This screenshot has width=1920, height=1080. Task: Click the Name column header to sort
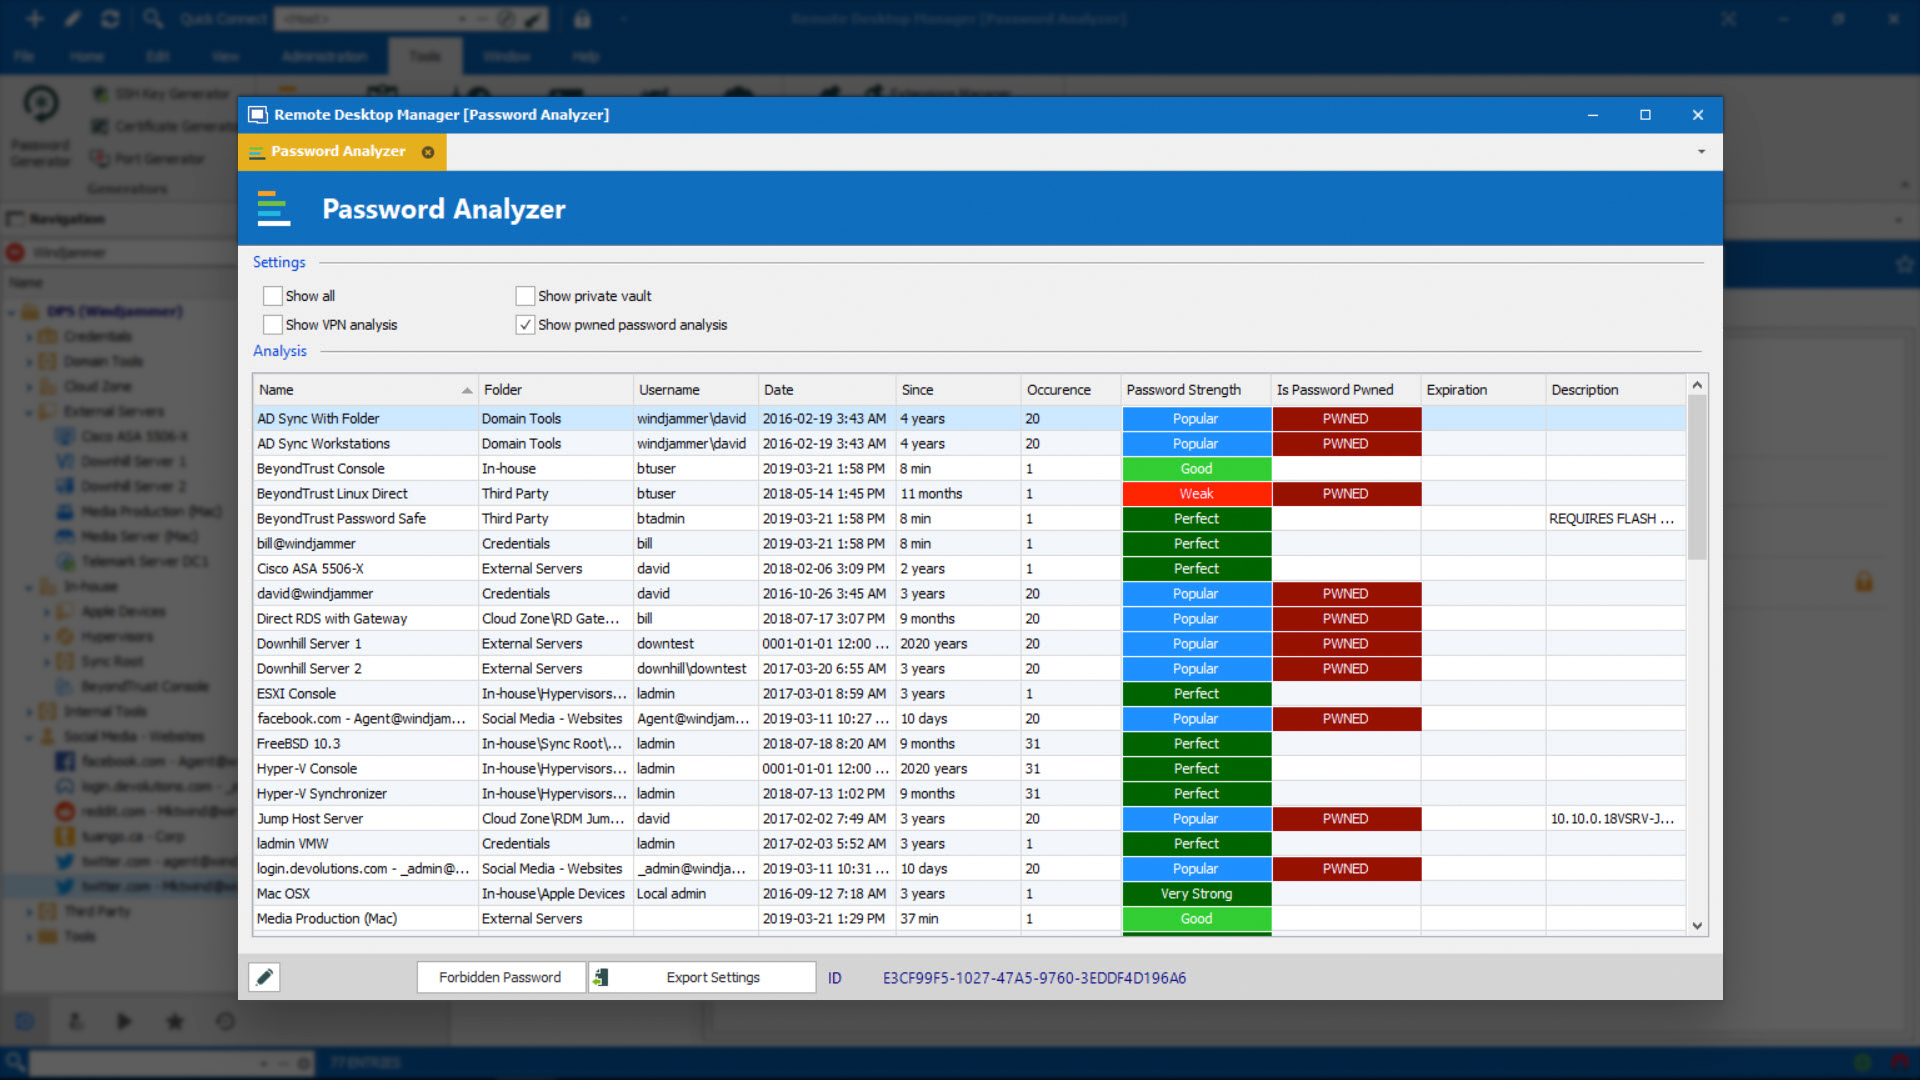[x=363, y=389]
